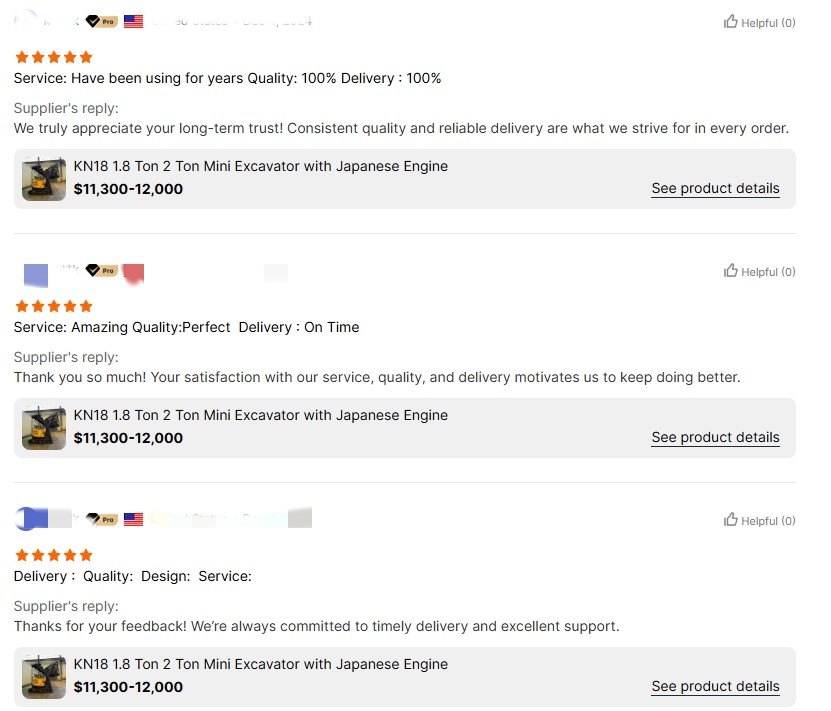Click Pro badge on the "Amazing Quality" review
831x711 pixels.
coord(101,270)
